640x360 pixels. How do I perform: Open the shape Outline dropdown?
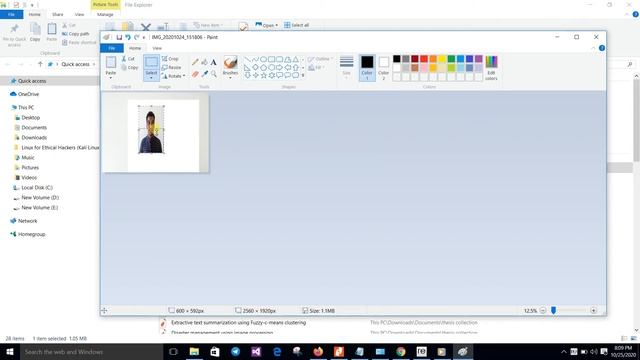[x=320, y=59]
